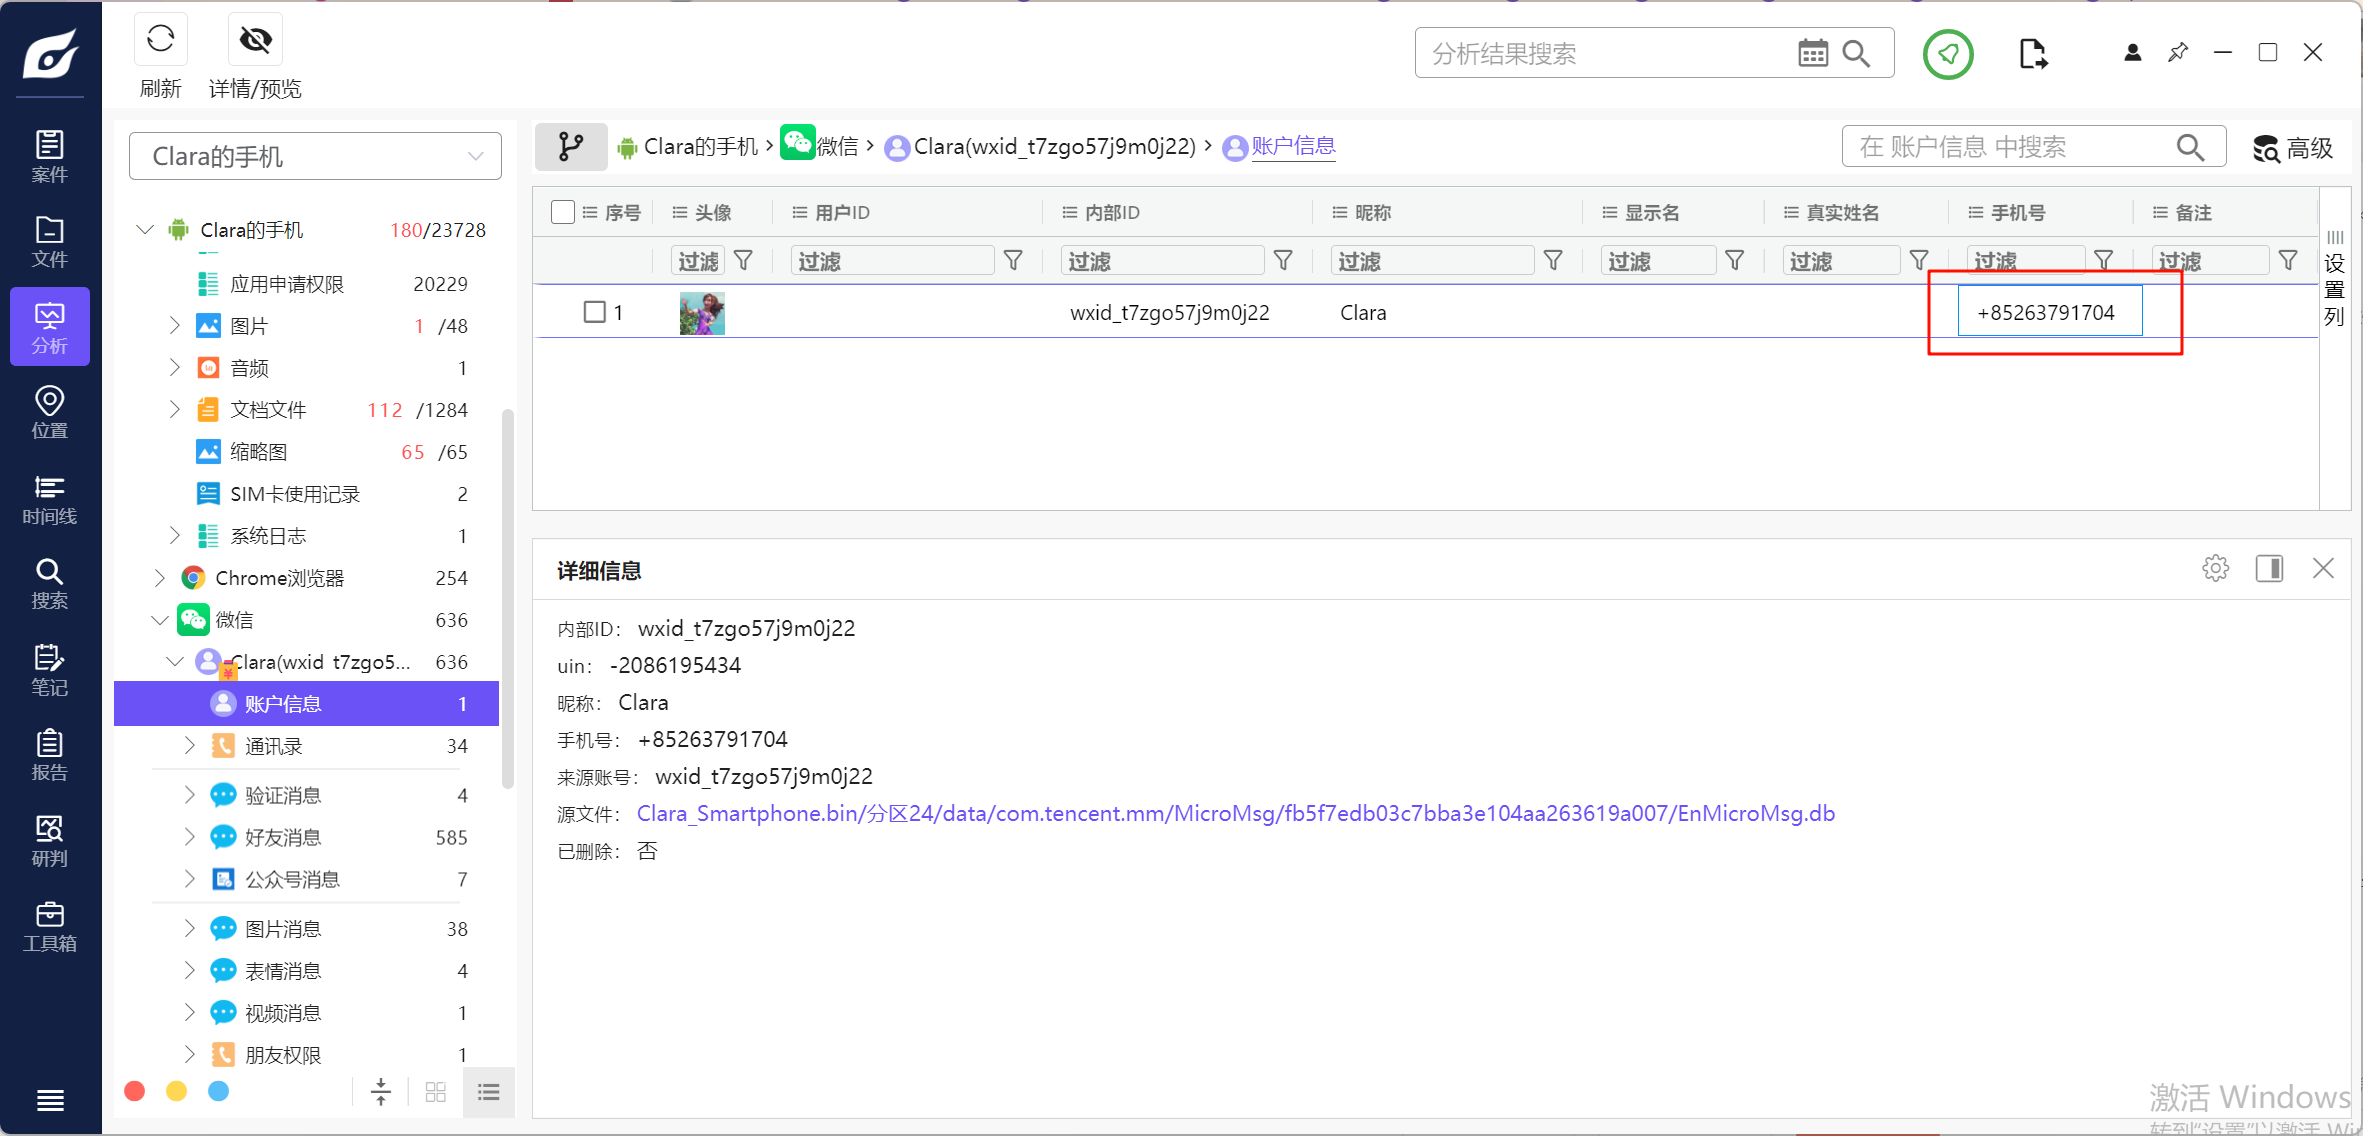This screenshot has height=1136, width=2363.
Task: Click the Refresh (刷新) icon
Action: point(160,41)
